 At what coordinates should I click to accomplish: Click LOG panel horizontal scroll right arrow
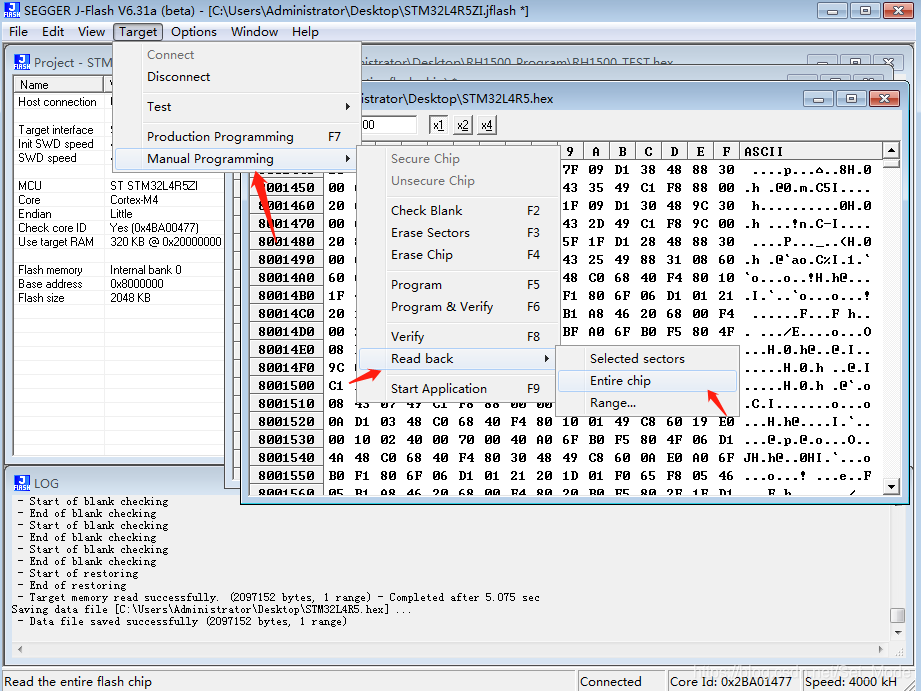point(880,649)
